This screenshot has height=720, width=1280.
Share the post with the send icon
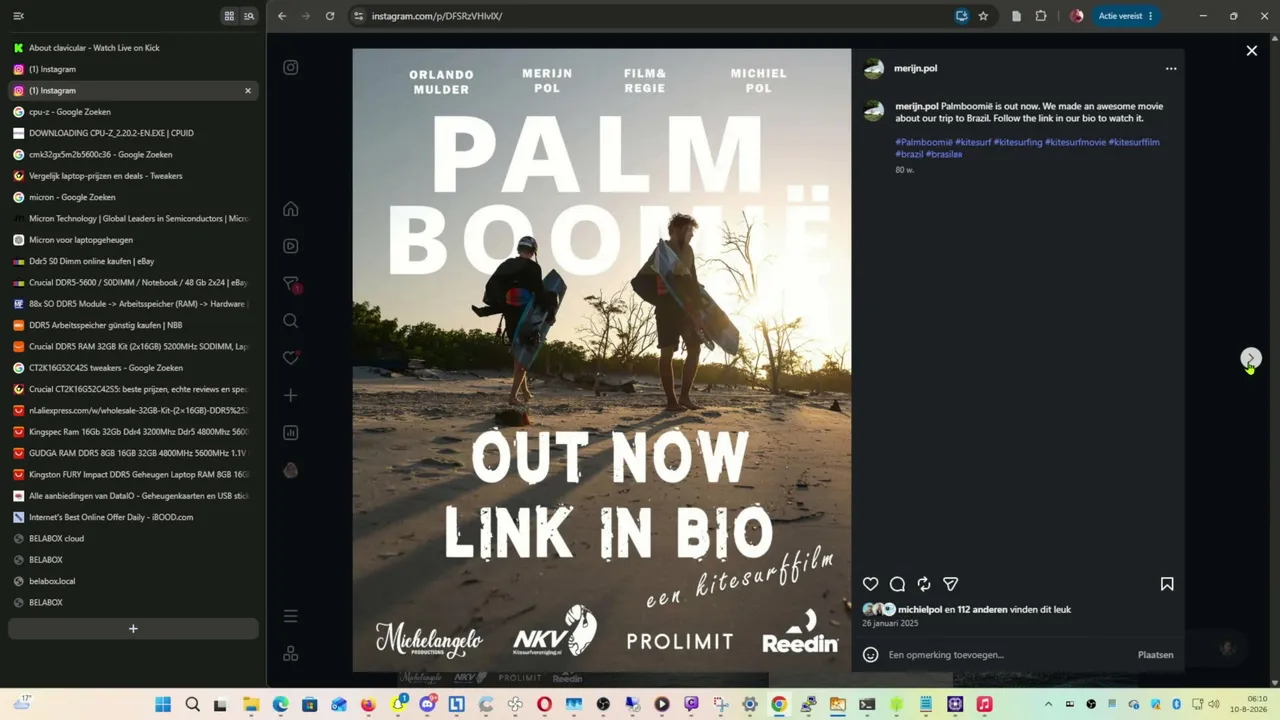(x=951, y=584)
